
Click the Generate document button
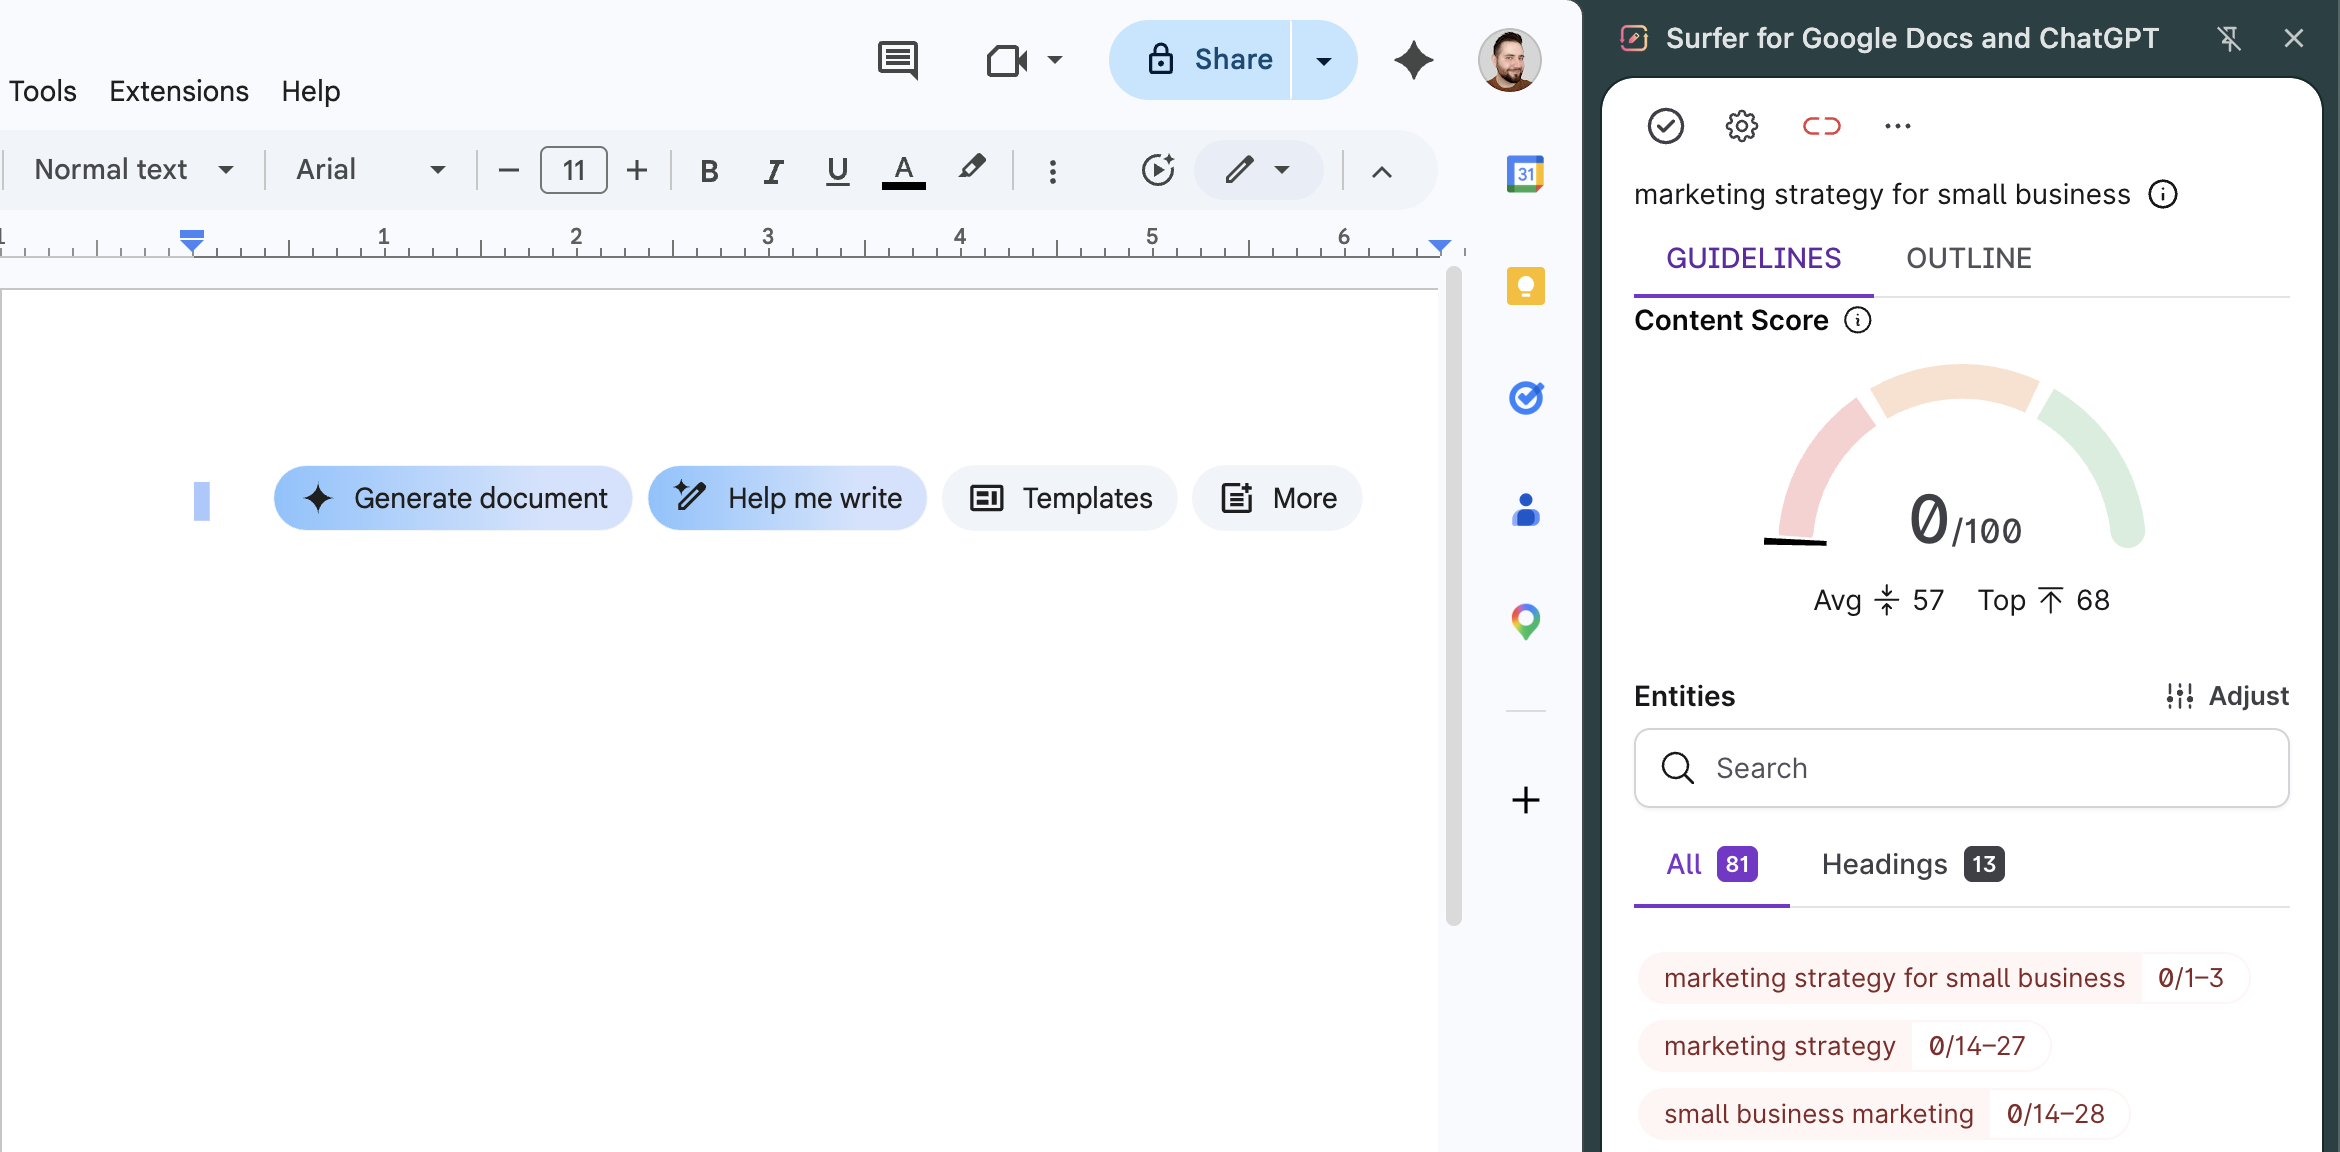(453, 498)
